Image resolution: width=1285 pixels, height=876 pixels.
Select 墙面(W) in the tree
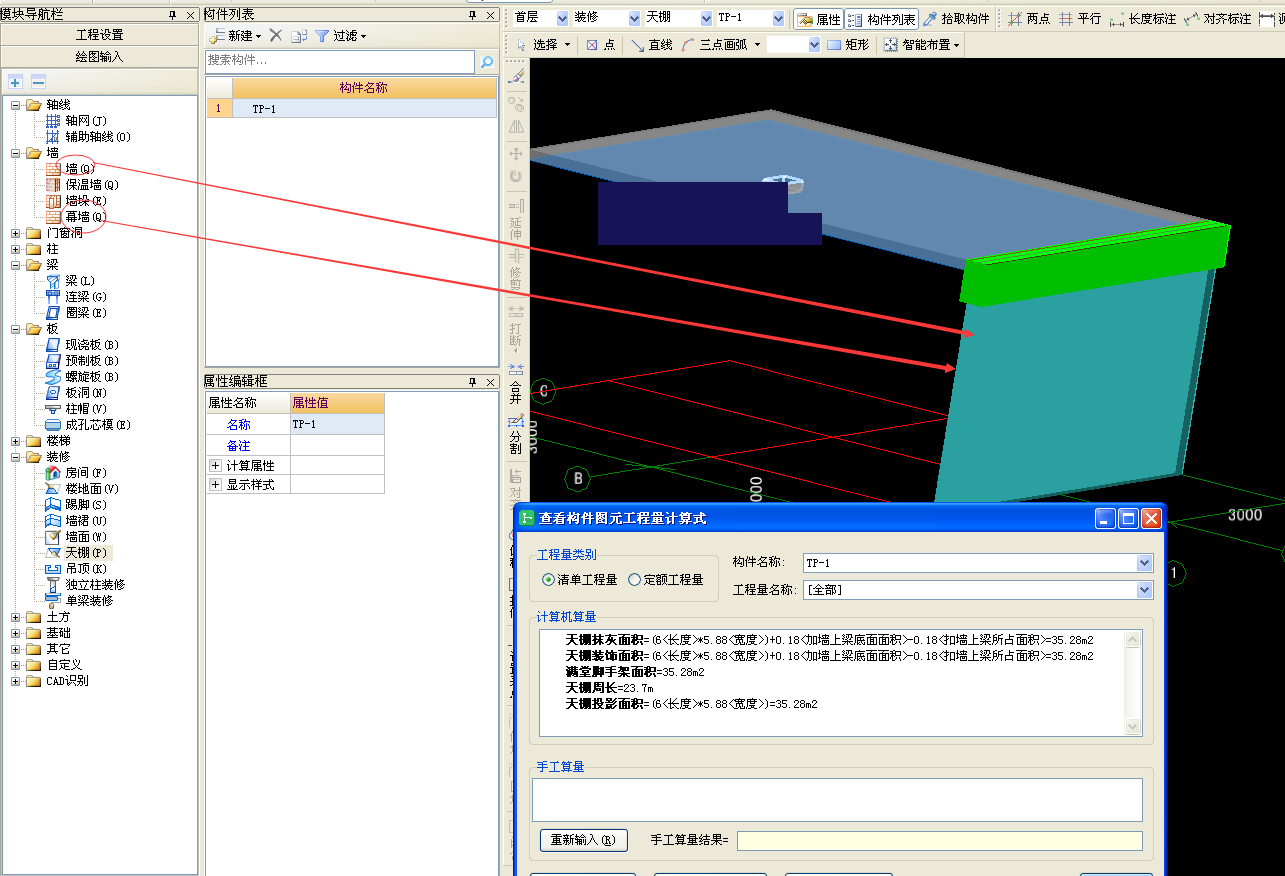pyautogui.click(x=86, y=536)
